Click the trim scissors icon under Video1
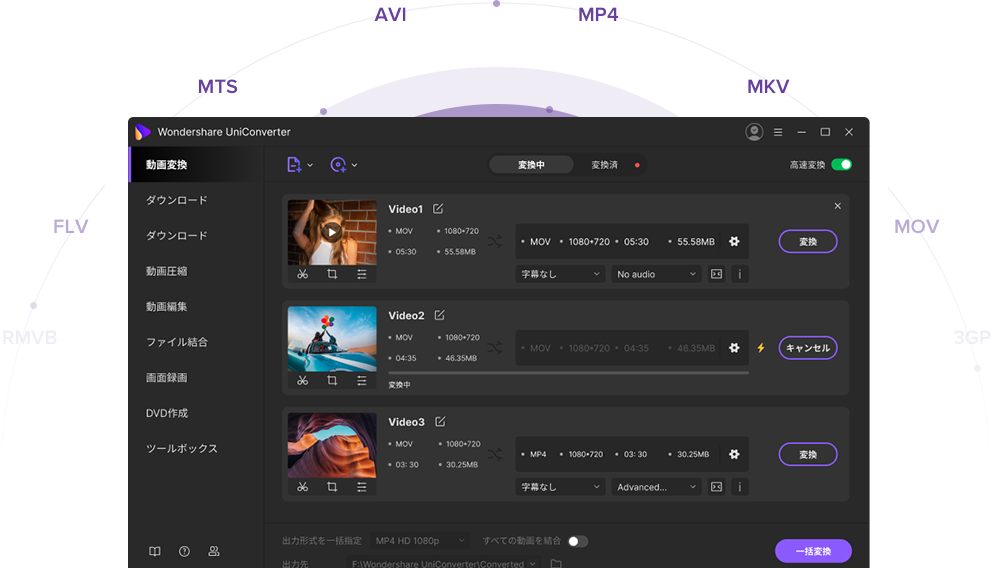This screenshot has width=991, height=568. pos(303,274)
